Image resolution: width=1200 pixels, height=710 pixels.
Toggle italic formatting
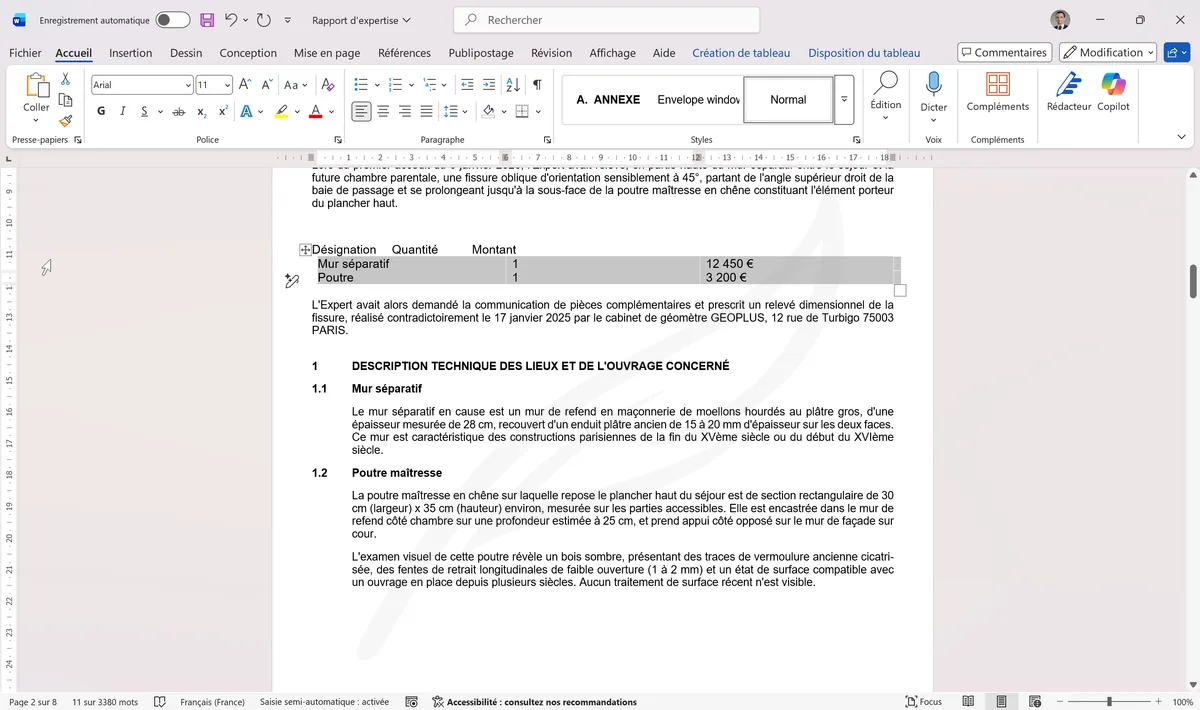pos(121,111)
